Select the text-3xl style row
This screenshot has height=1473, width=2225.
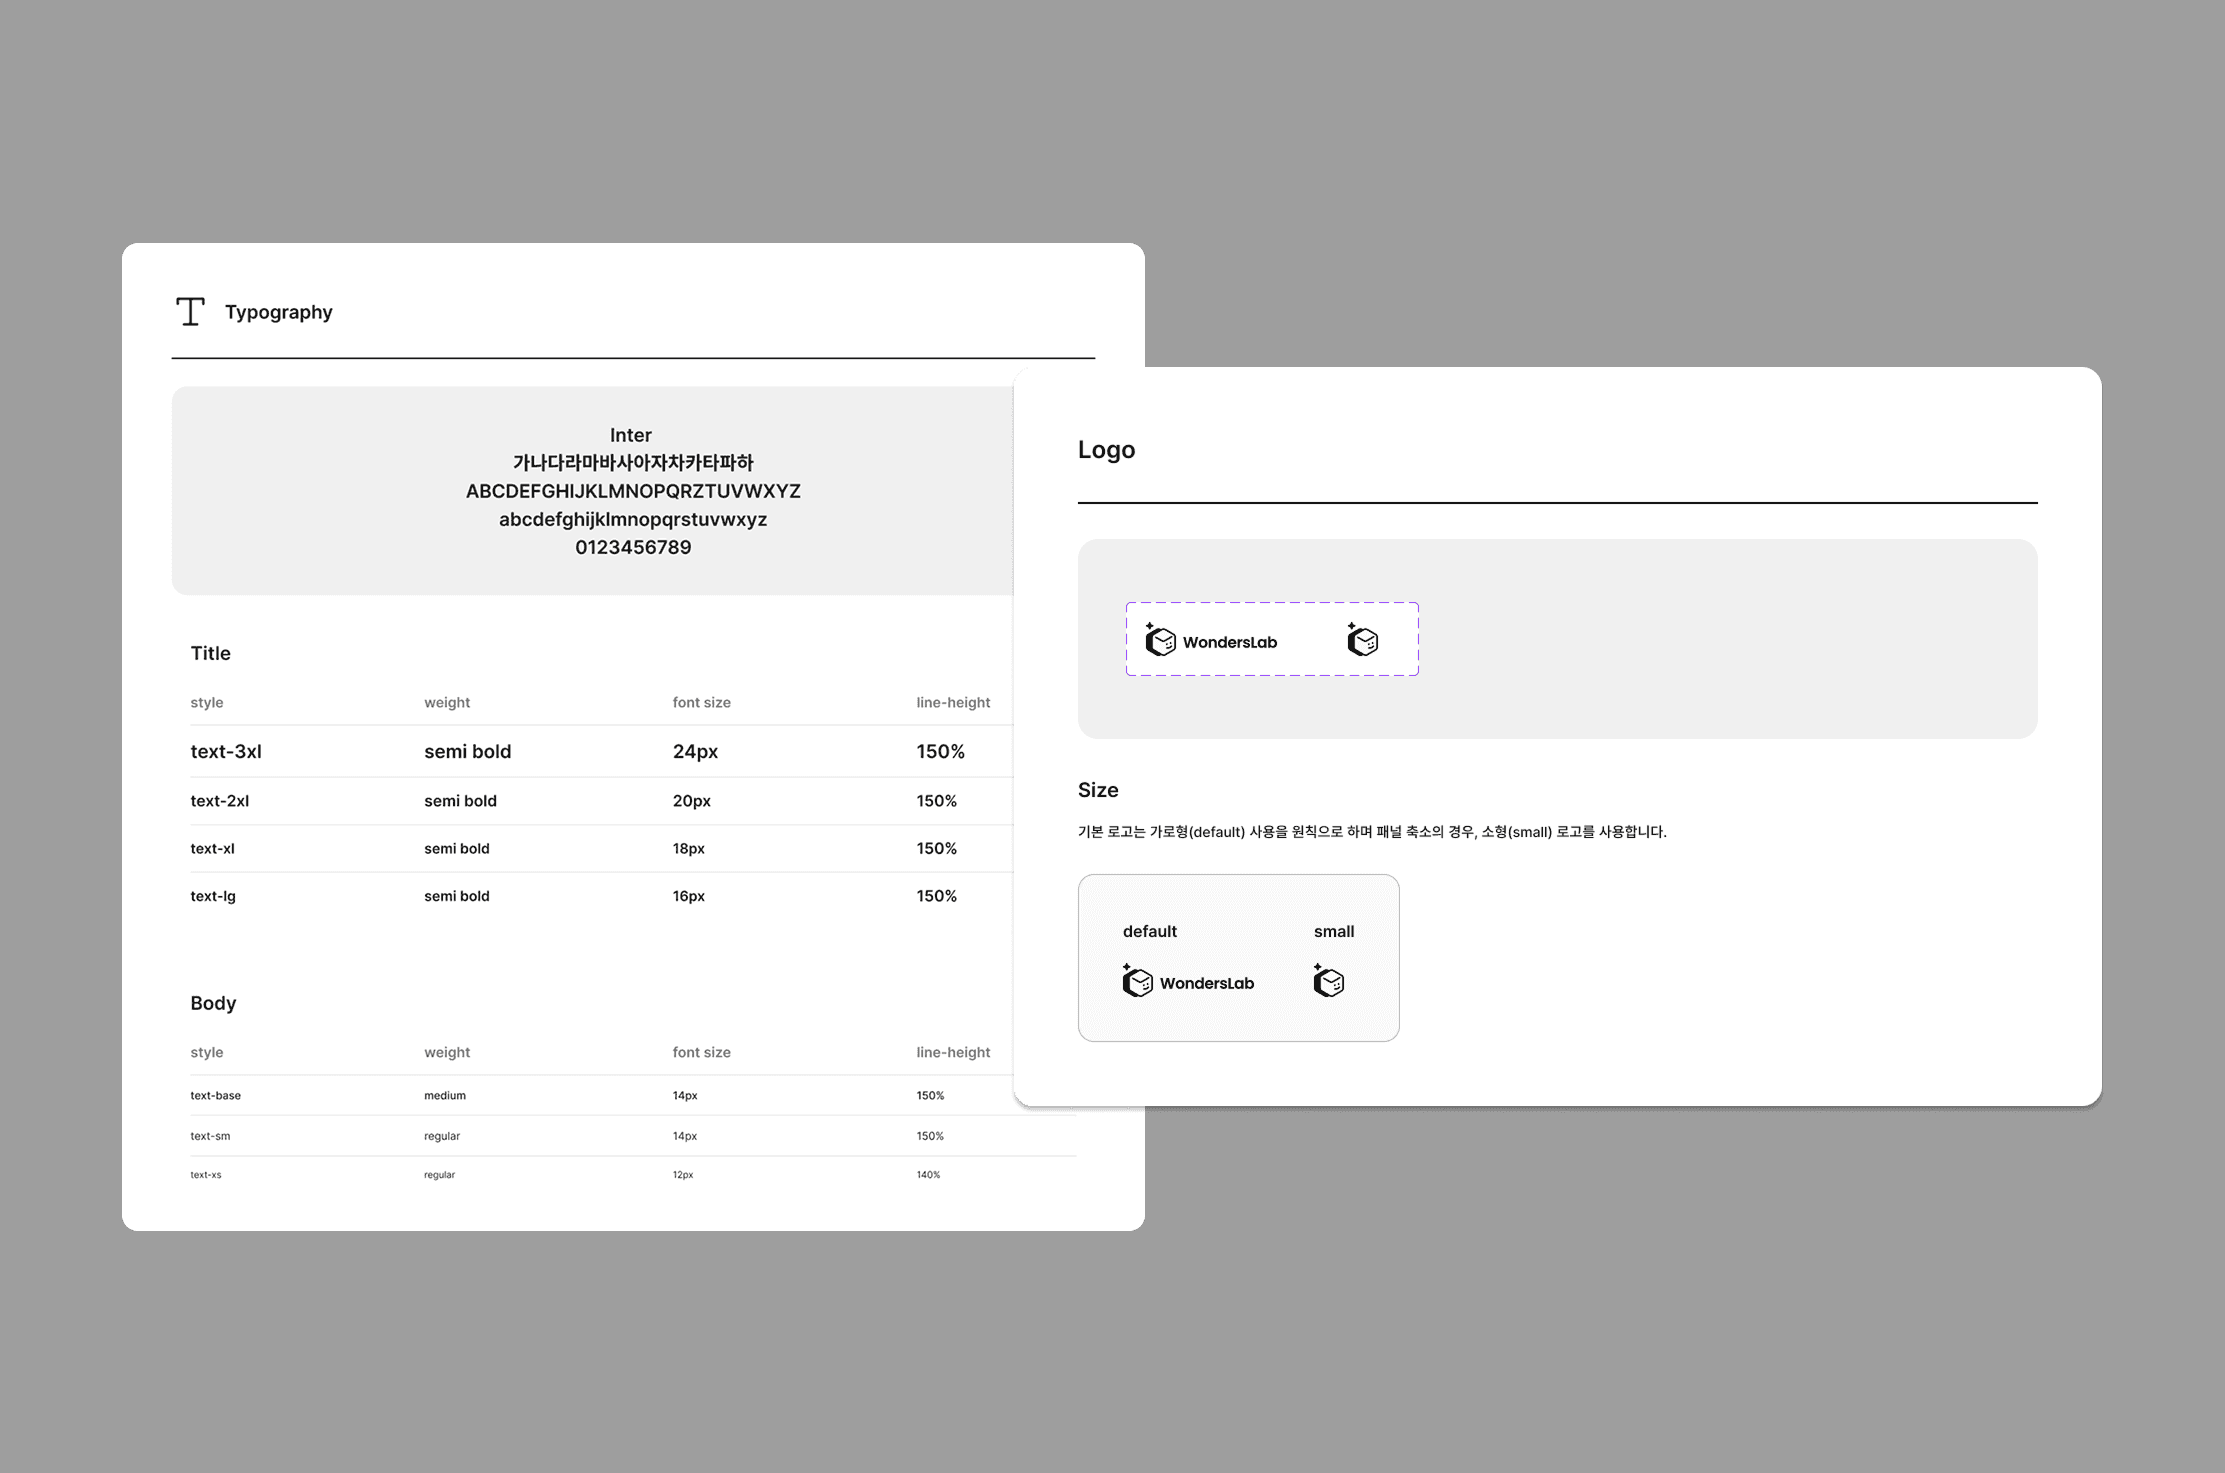(x=226, y=751)
